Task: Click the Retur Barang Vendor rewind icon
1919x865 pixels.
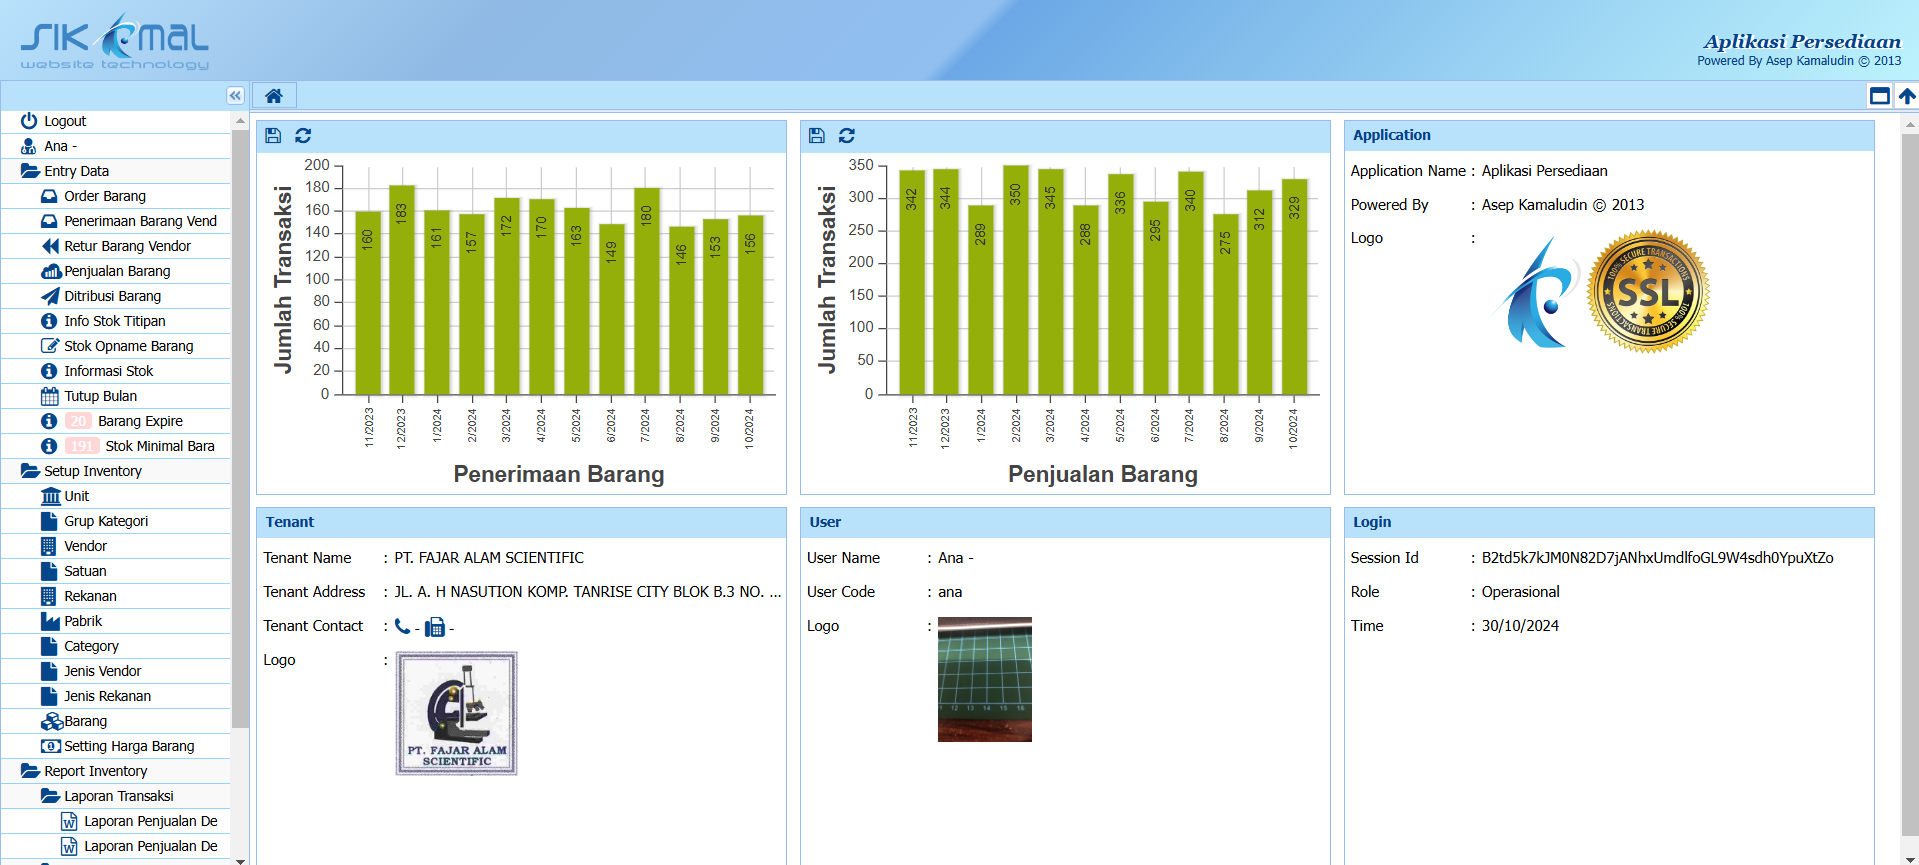Action: (49, 246)
